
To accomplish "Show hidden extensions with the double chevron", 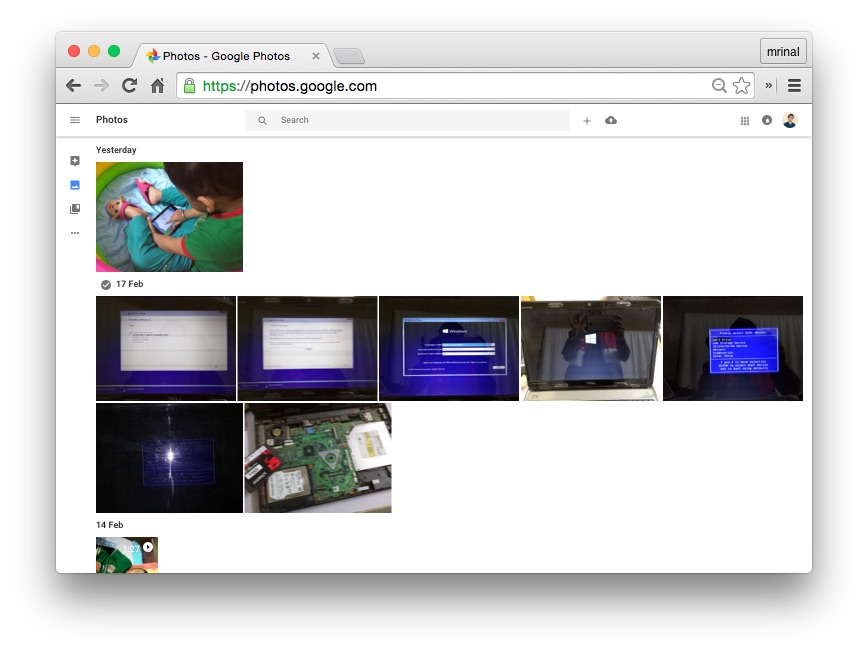I will 768,85.
